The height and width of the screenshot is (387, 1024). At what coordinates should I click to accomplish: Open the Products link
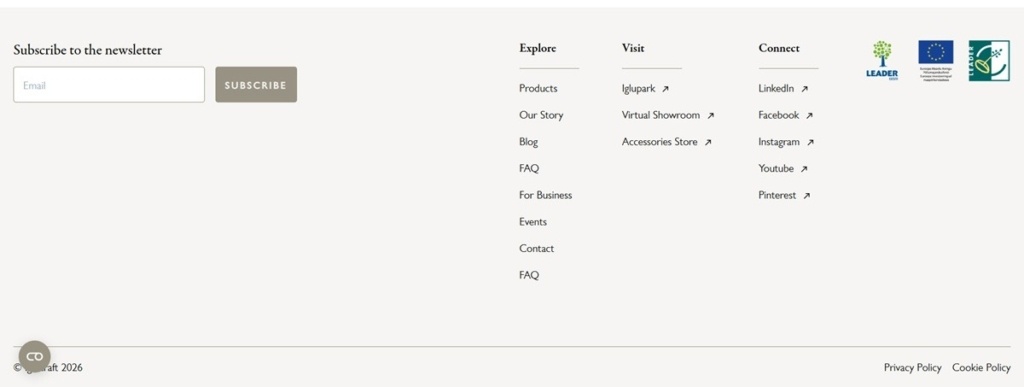coord(538,88)
